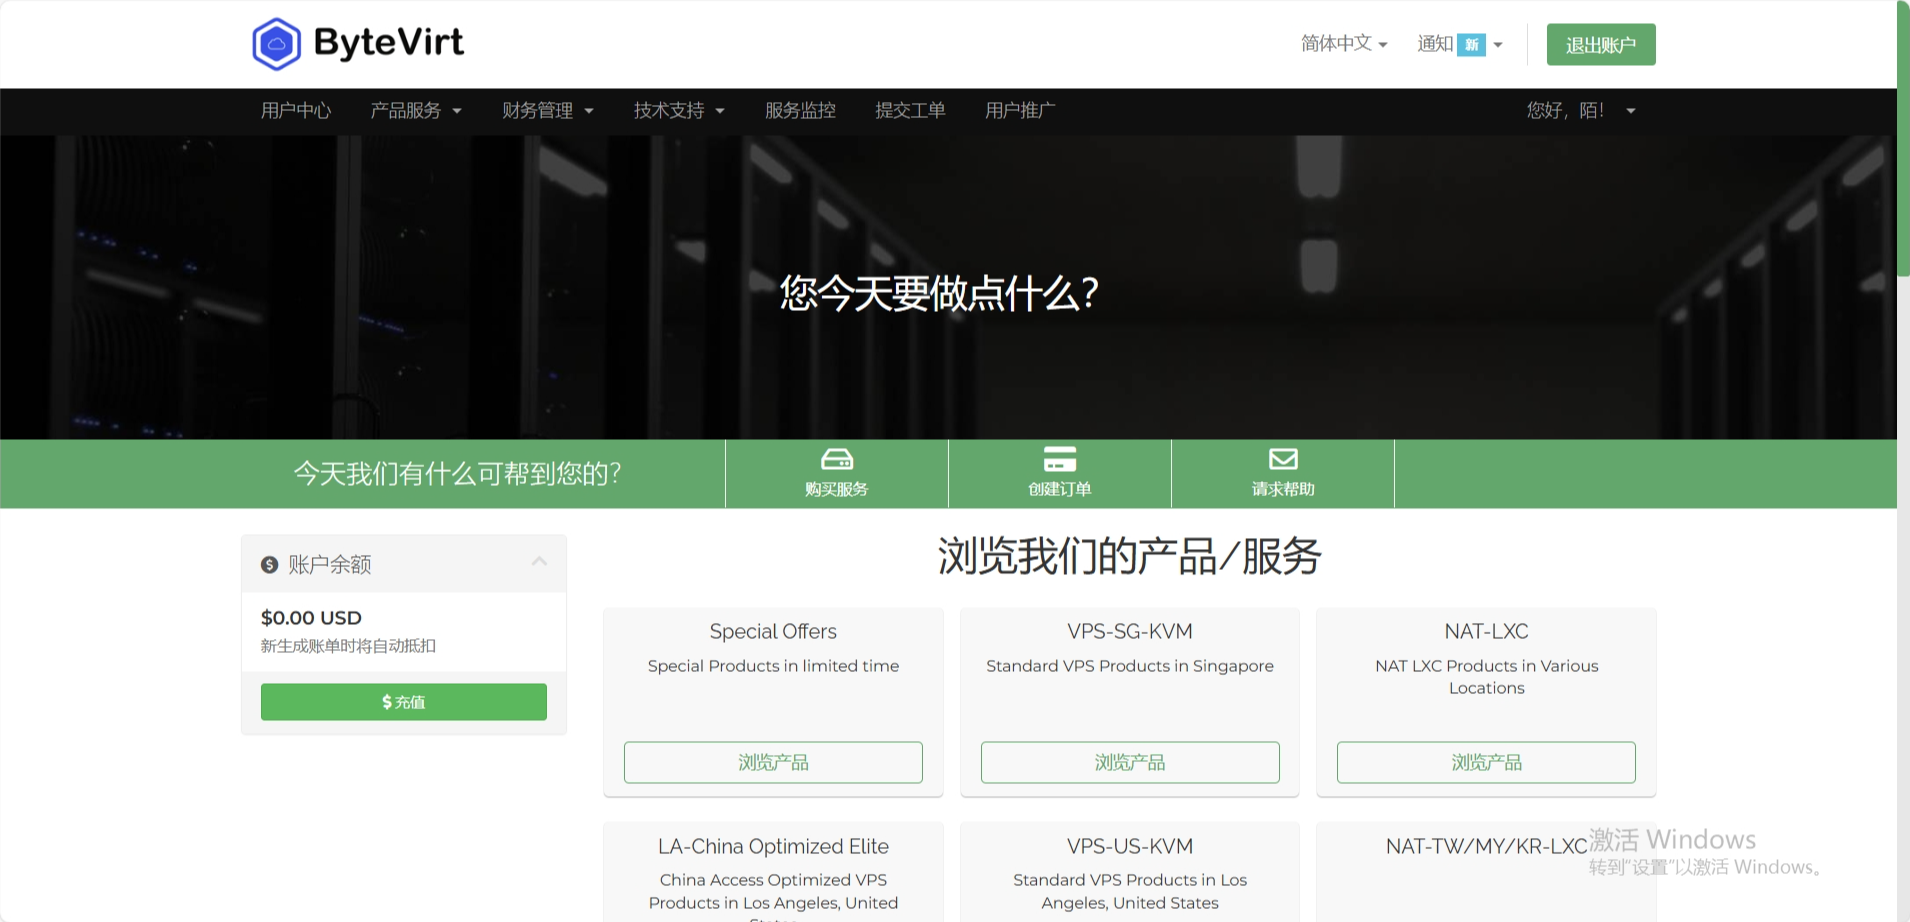Select the 购买服务 cart icon

[x=836, y=459]
